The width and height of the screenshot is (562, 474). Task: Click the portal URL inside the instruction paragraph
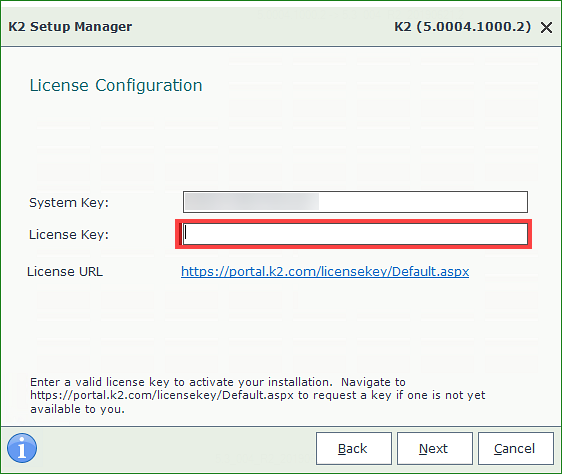pyautogui.click(x=162, y=395)
